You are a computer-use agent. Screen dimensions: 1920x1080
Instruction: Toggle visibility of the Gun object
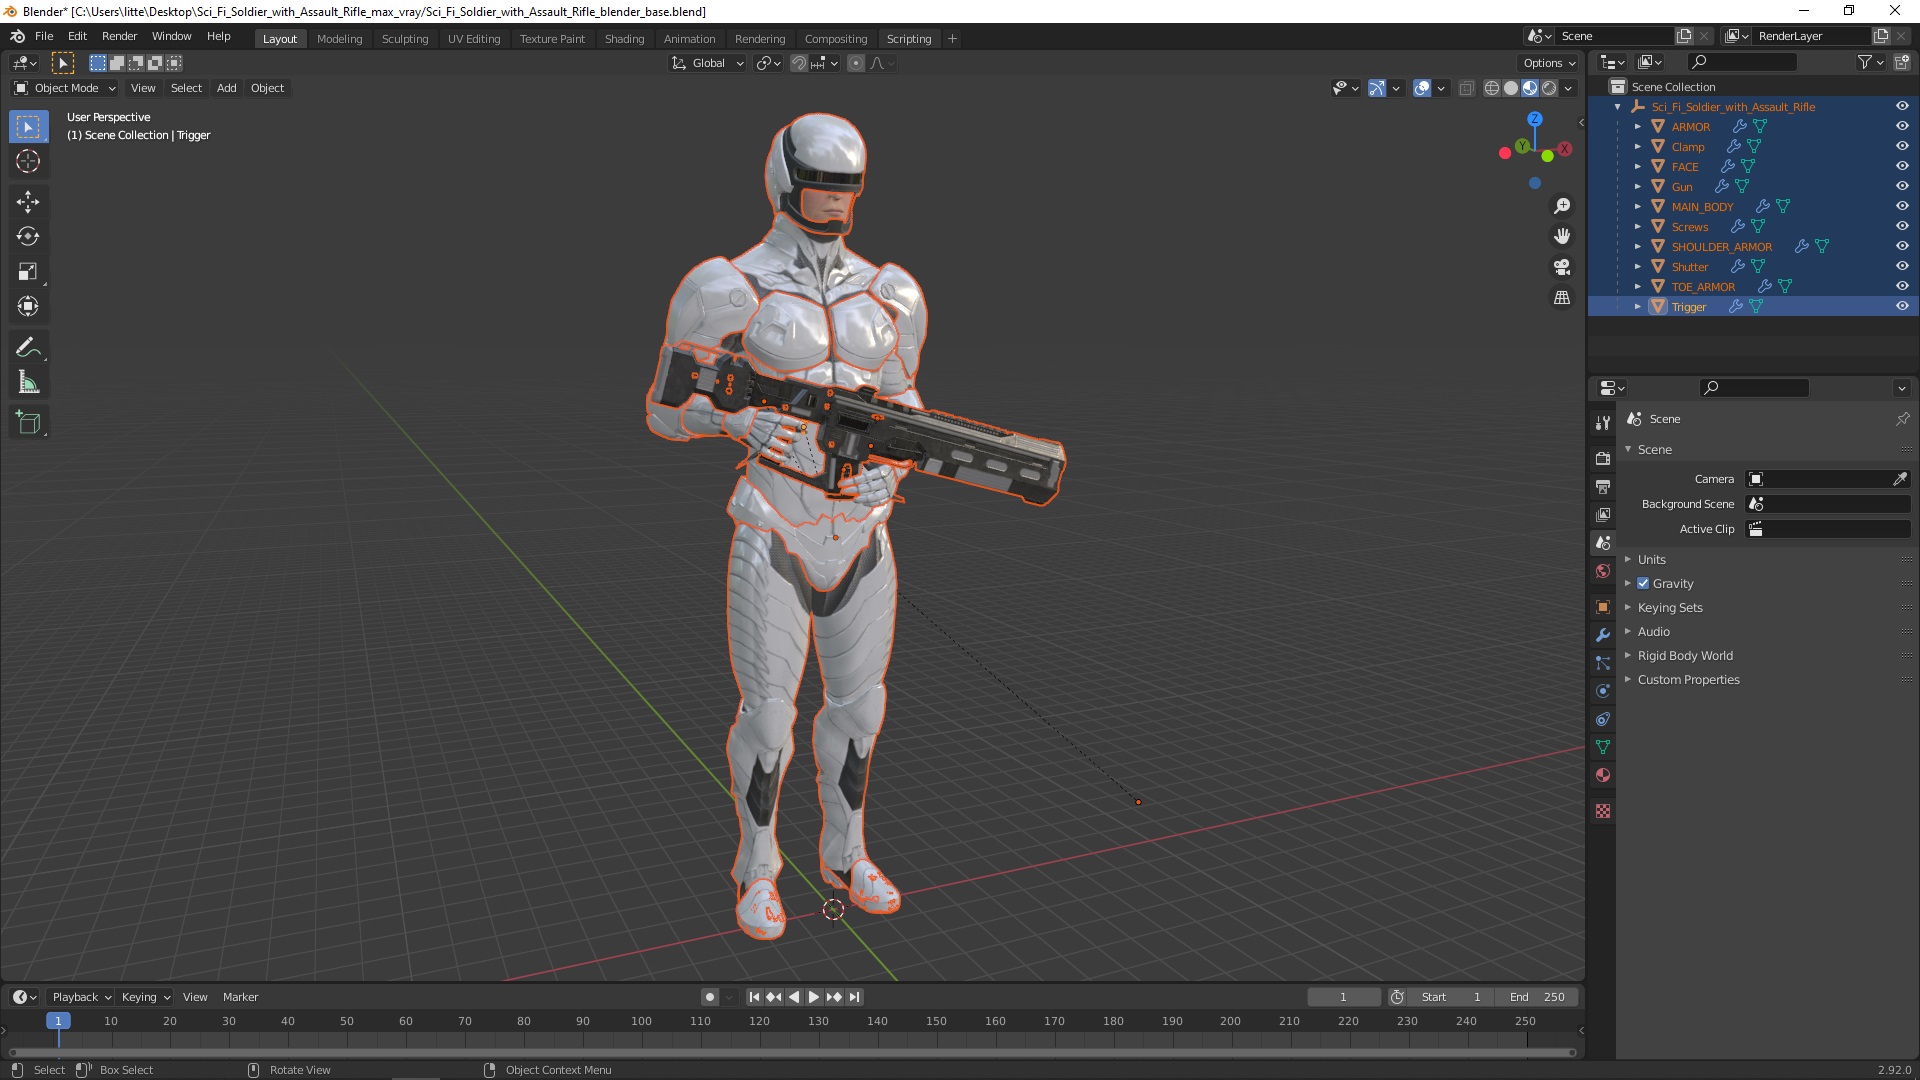[x=1902, y=186]
